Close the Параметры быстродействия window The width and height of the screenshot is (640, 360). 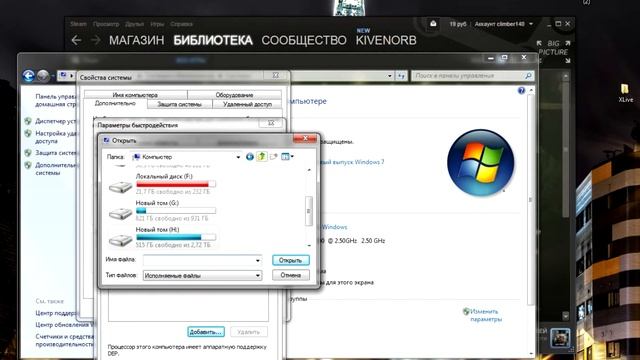271,124
